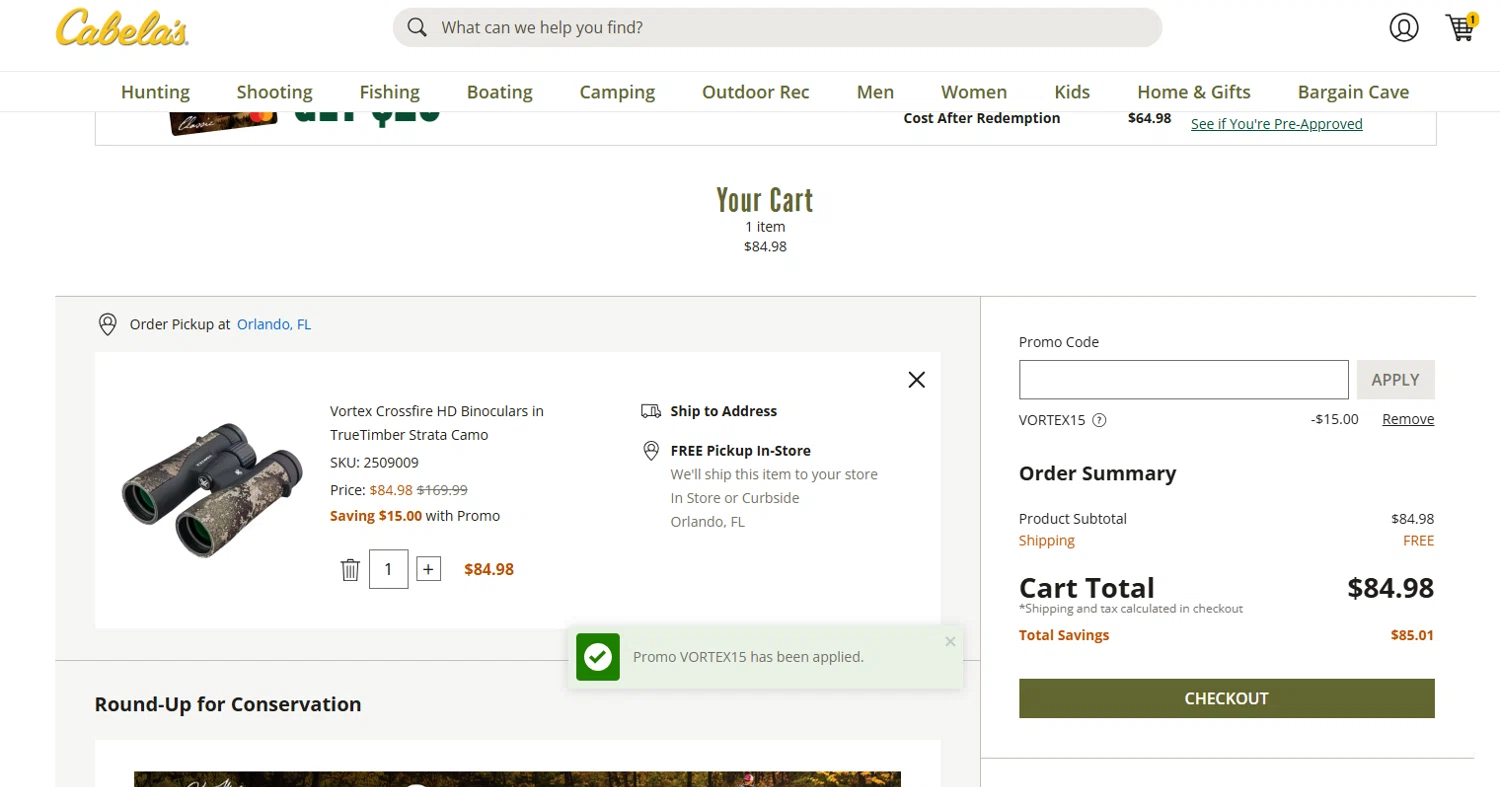
Task: Click the Round-Up for Conservation heading
Action: (228, 704)
